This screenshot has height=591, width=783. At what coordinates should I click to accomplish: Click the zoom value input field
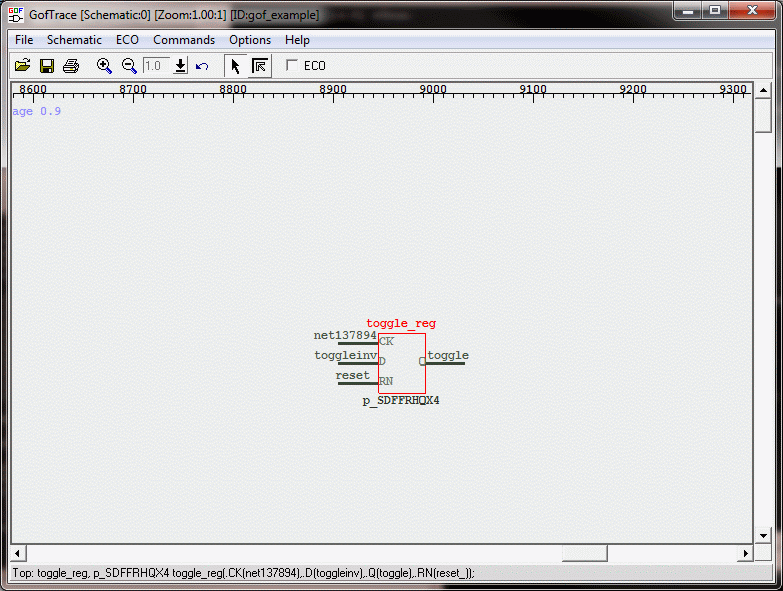click(155, 66)
